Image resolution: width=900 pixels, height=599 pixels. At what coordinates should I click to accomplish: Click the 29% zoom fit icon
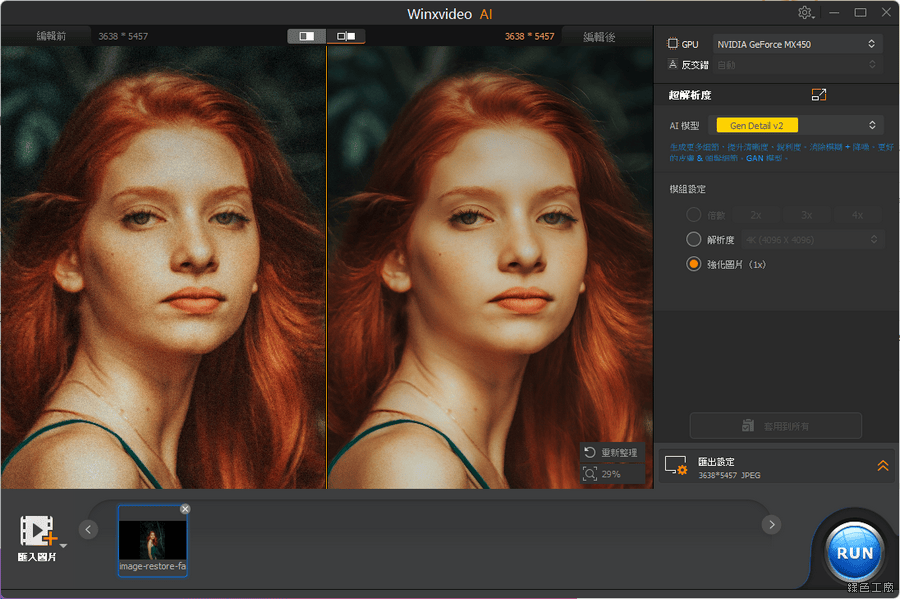pos(590,473)
